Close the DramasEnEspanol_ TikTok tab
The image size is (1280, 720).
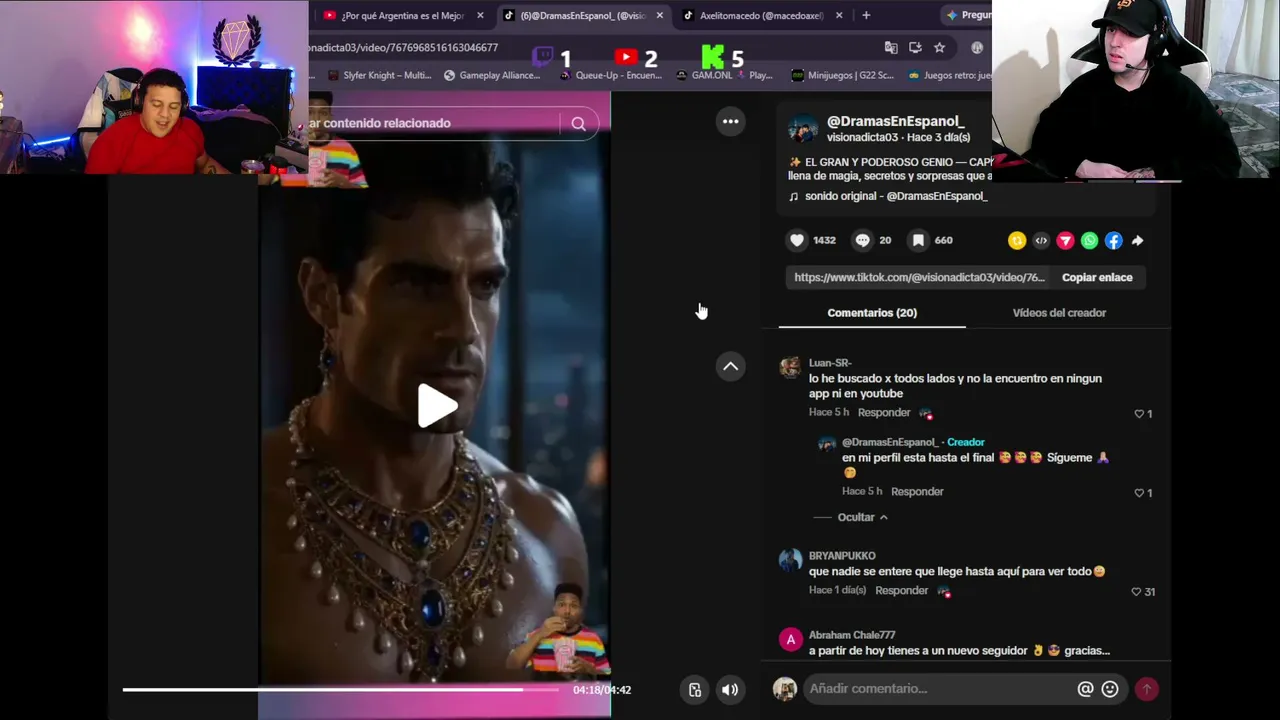tap(659, 15)
